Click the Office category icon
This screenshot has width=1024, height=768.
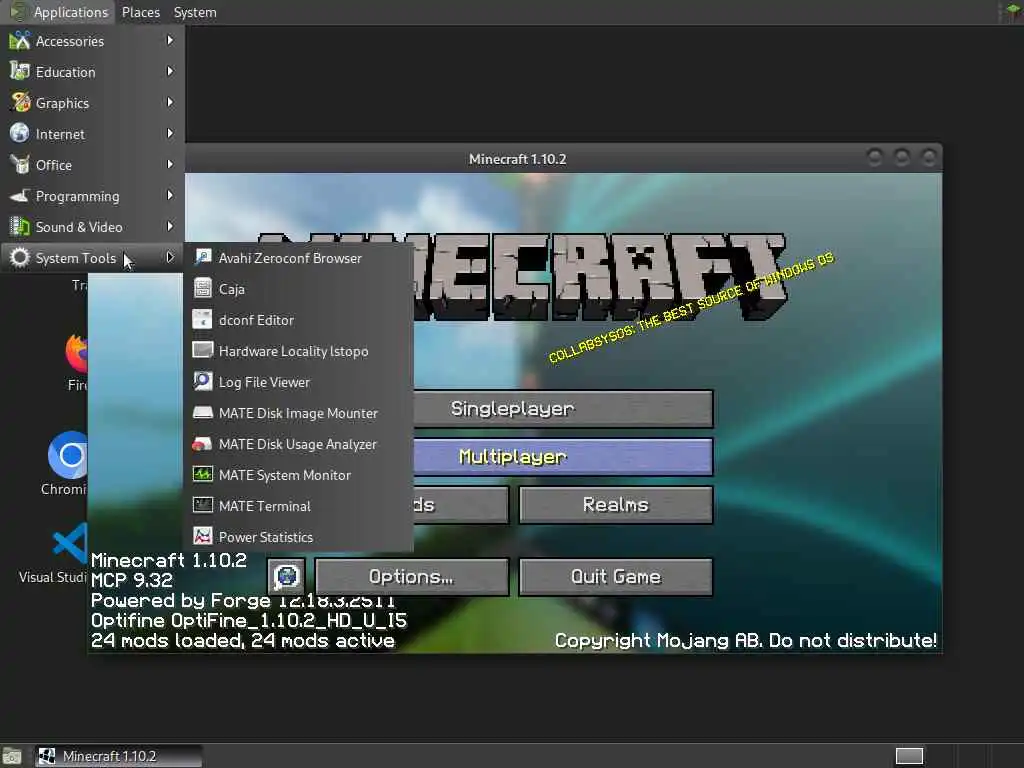coord(20,165)
